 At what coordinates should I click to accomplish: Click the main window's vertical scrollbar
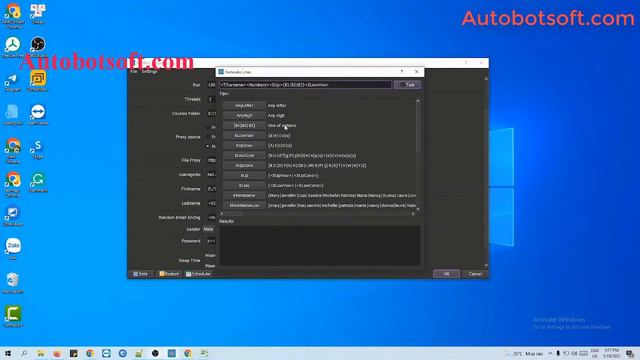486,171
